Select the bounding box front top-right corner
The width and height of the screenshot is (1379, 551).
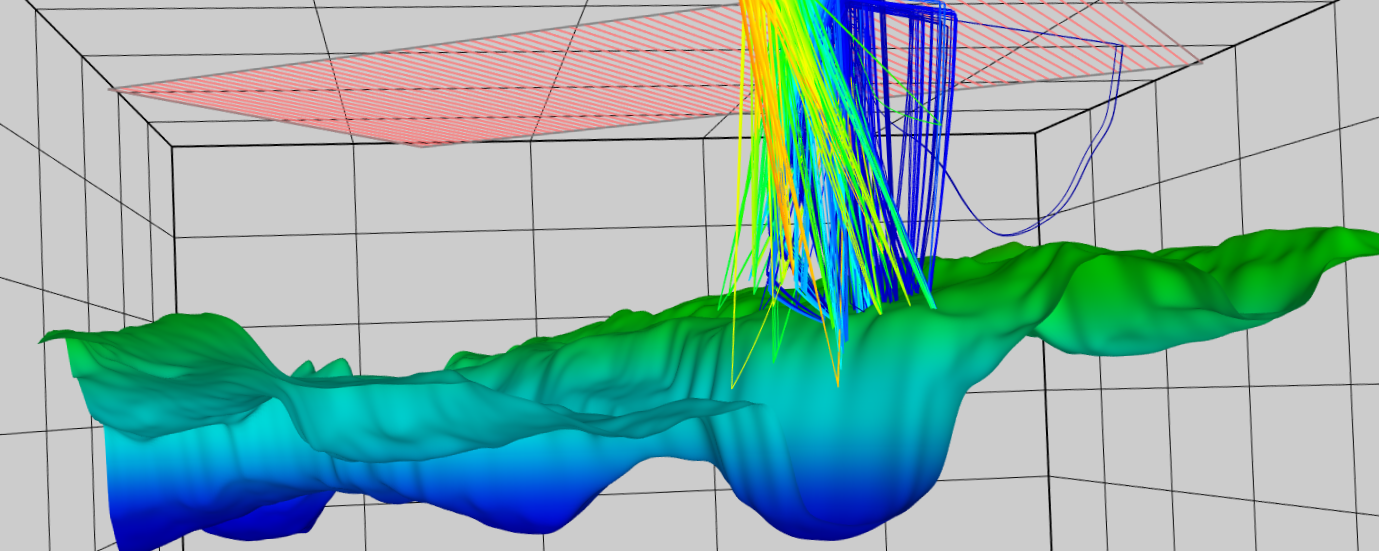tap(1036, 131)
